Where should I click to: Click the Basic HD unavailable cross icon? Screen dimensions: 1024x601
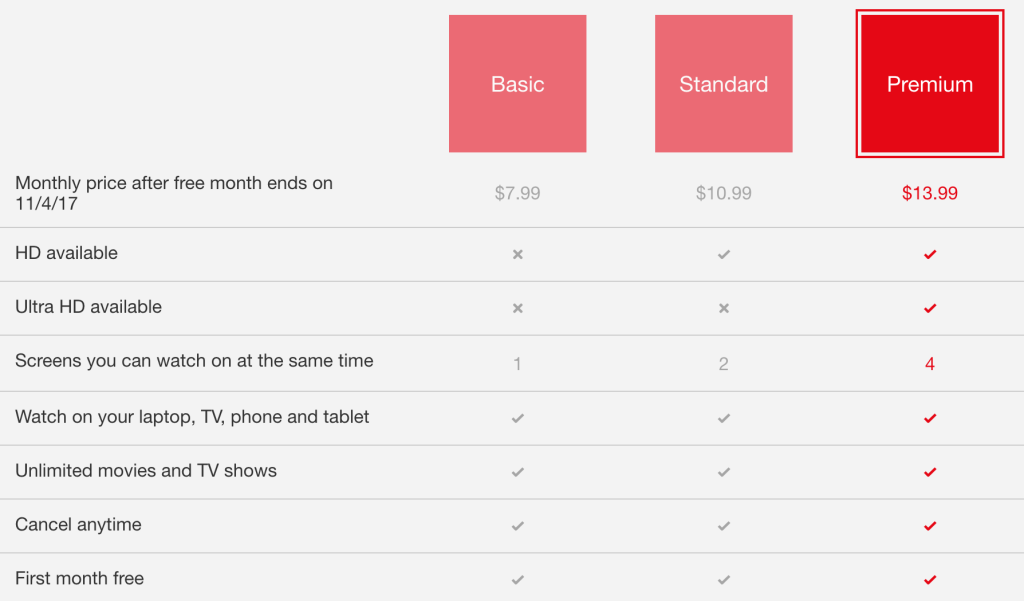pyautogui.click(x=517, y=254)
